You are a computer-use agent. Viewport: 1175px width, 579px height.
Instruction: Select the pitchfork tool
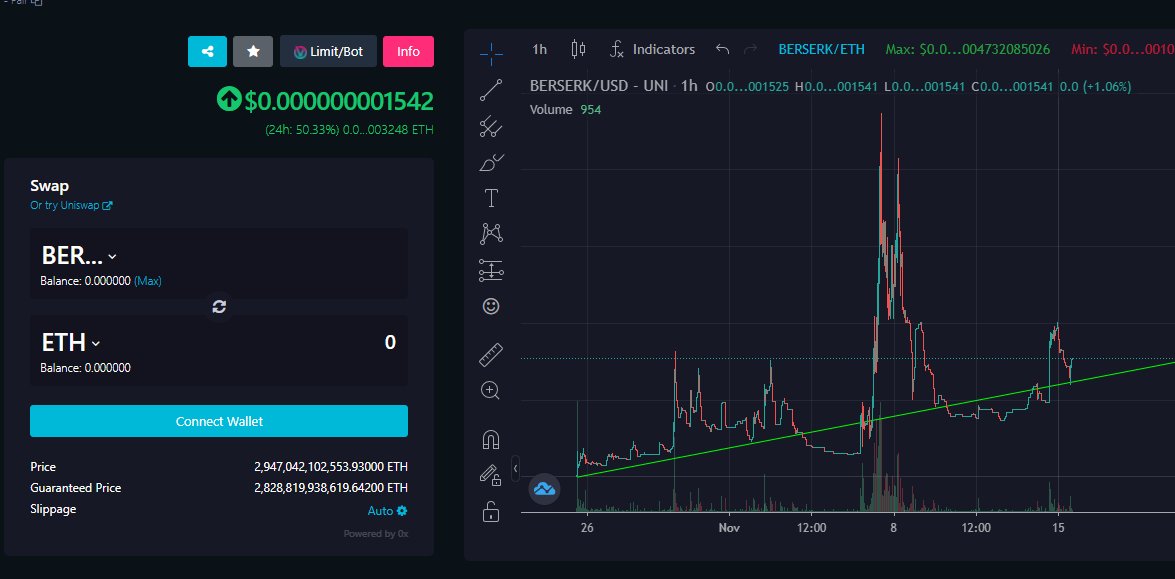coord(491,126)
